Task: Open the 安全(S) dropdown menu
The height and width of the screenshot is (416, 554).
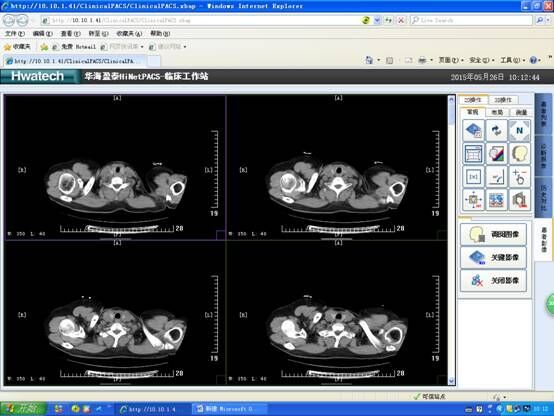Action: tap(482, 60)
